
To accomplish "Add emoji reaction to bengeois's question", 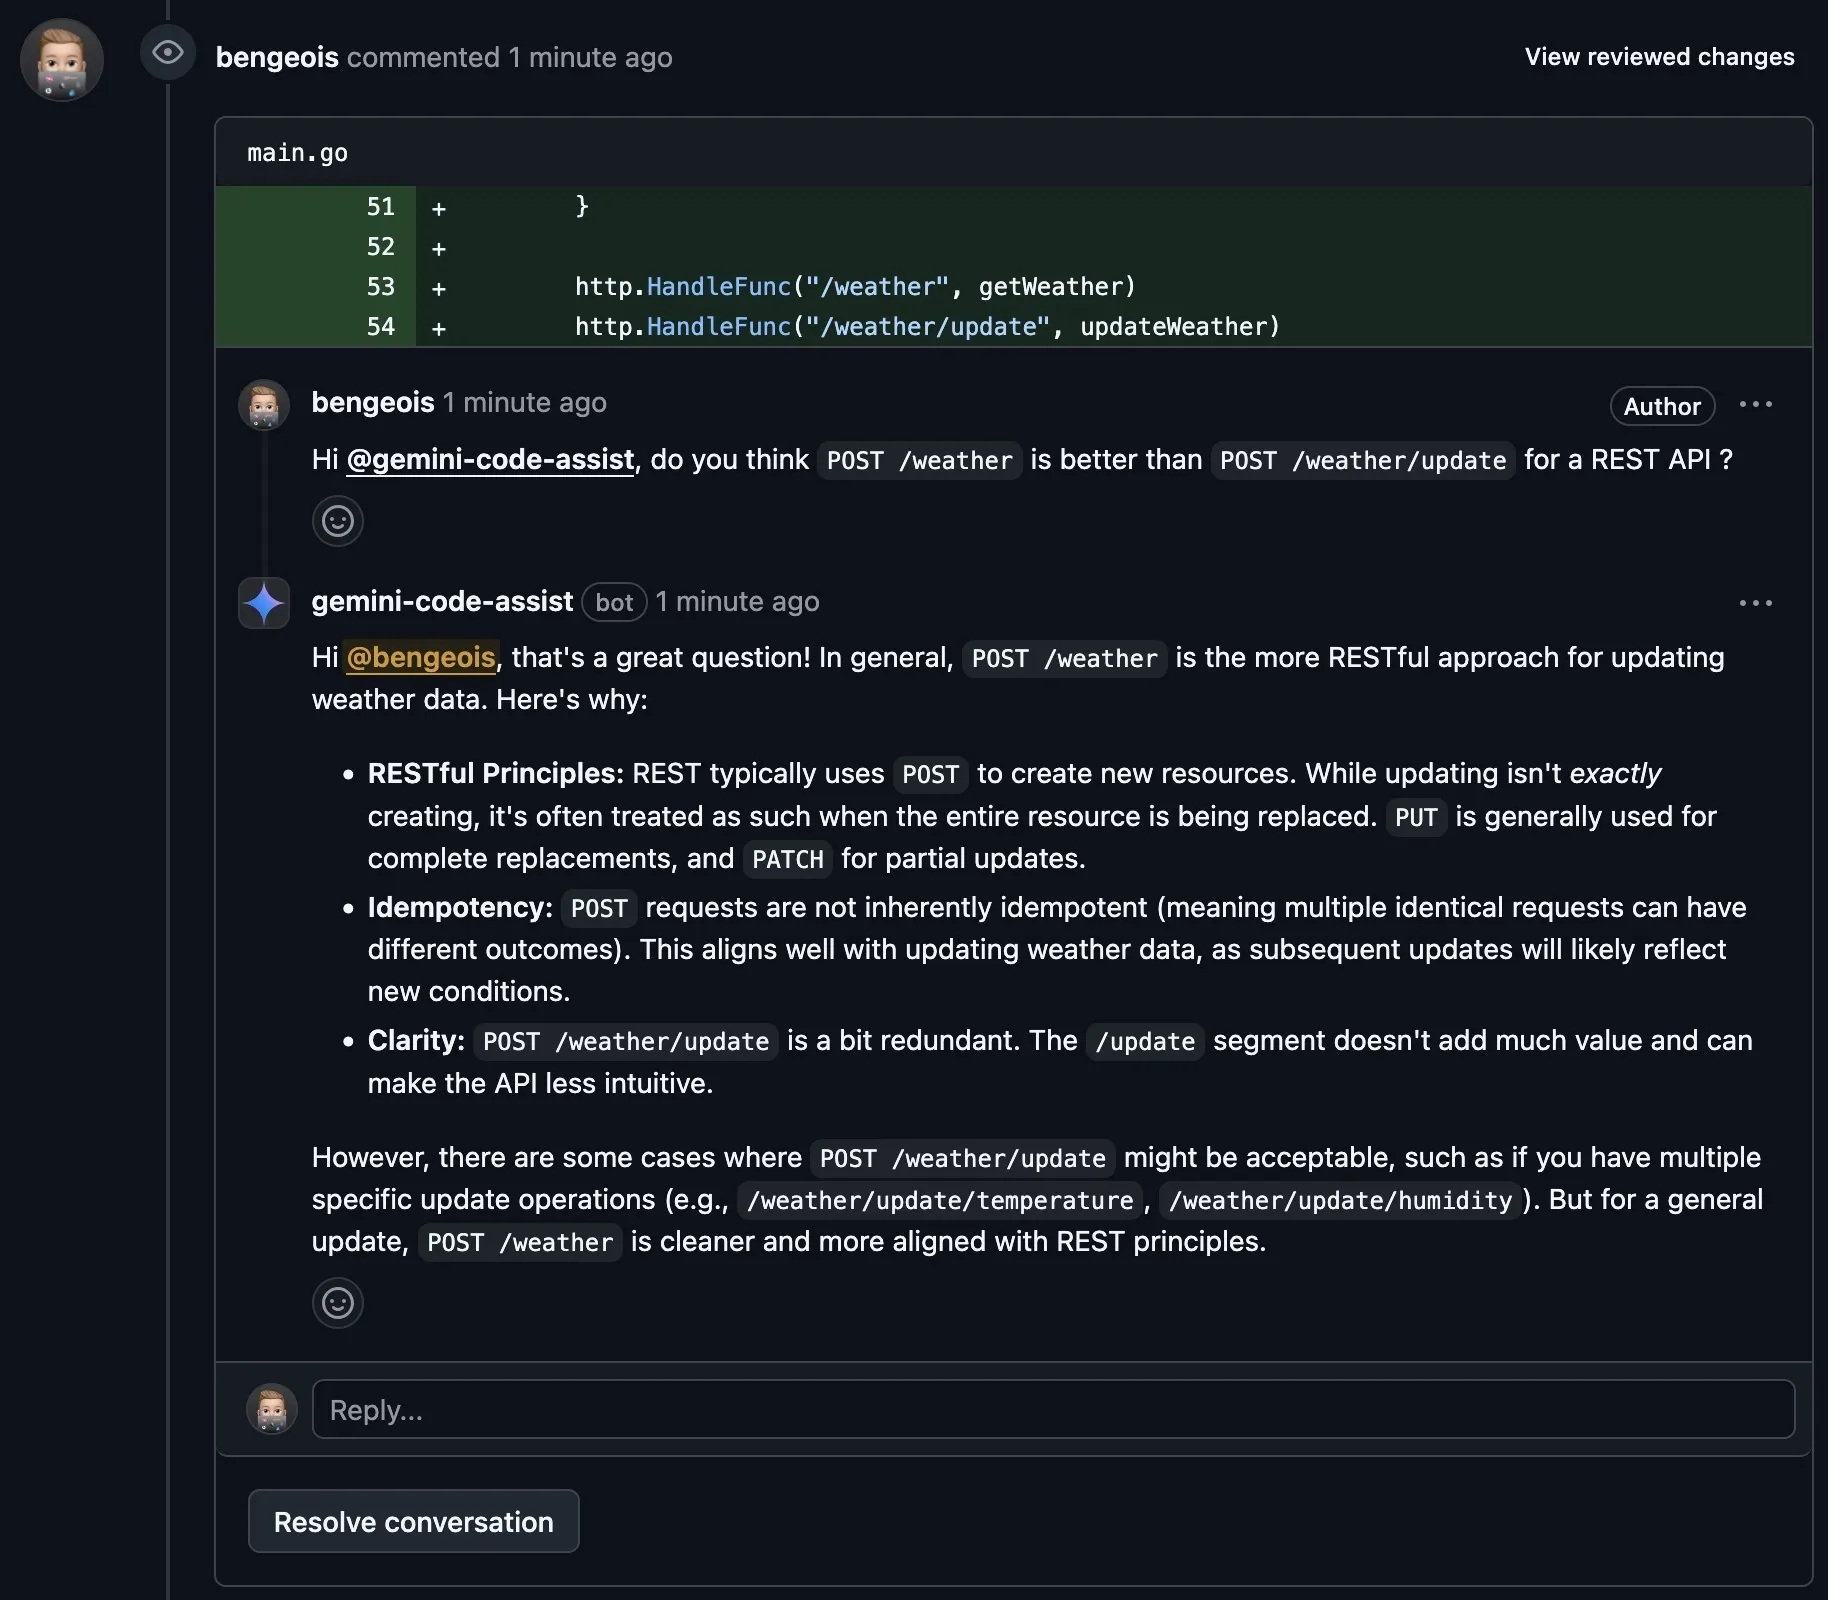I will [337, 521].
